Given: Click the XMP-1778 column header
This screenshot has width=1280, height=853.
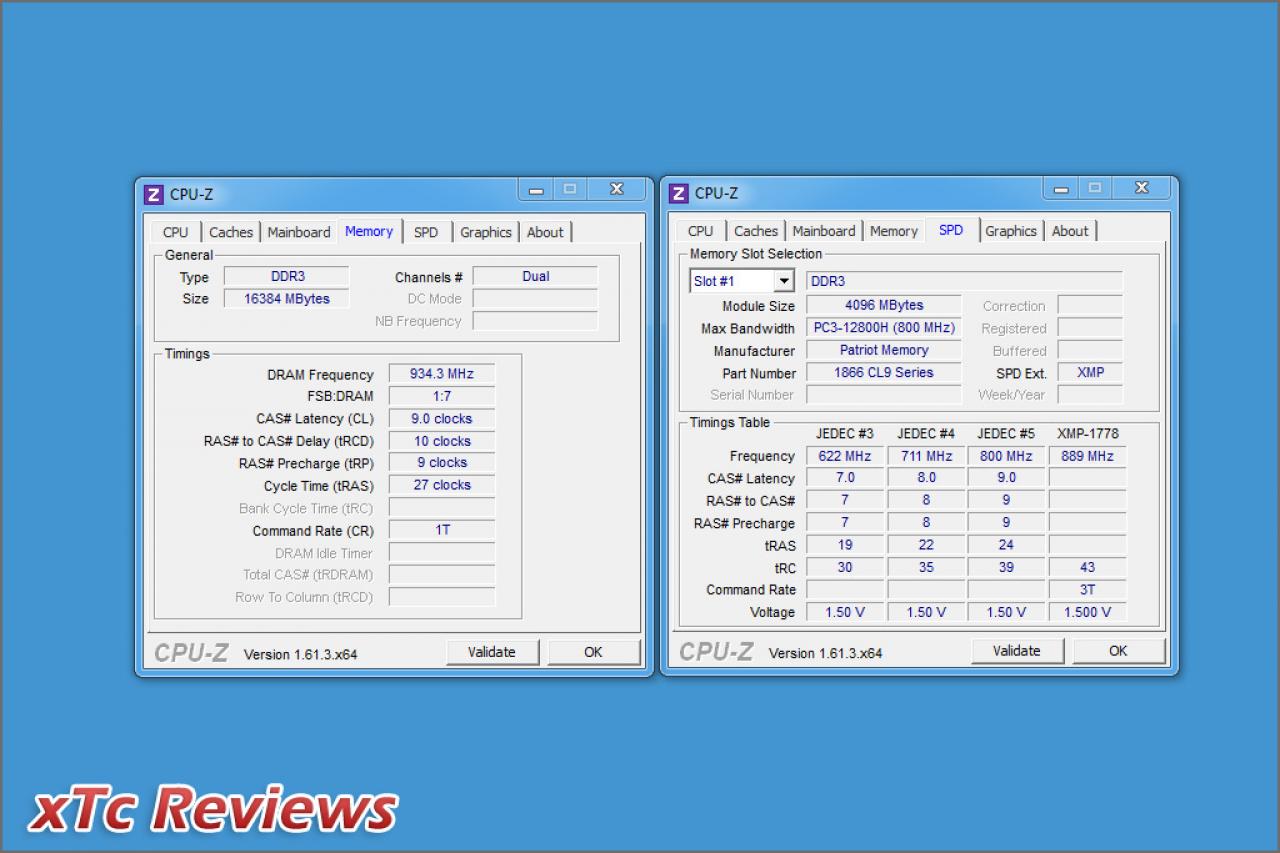Looking at the screenshot, I should [1088, 434].
